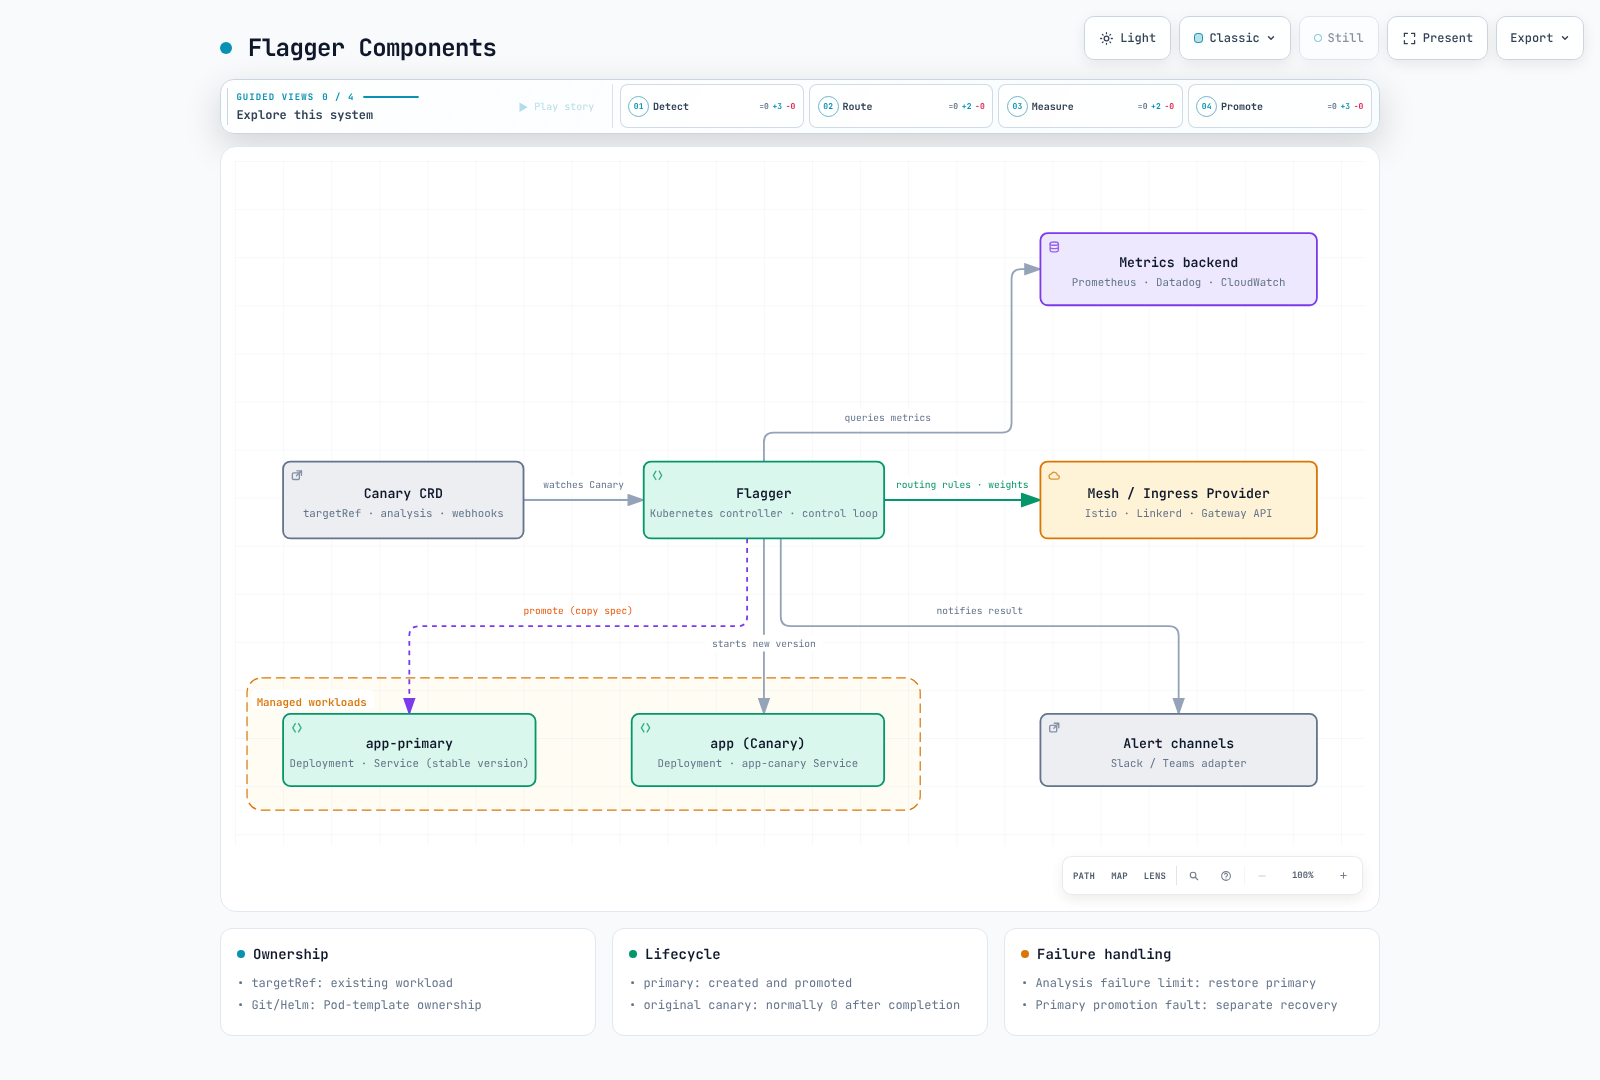1600x1080 pixels.
Task: Select the Measure guided view tab
Action: [x=1090, y=106]
